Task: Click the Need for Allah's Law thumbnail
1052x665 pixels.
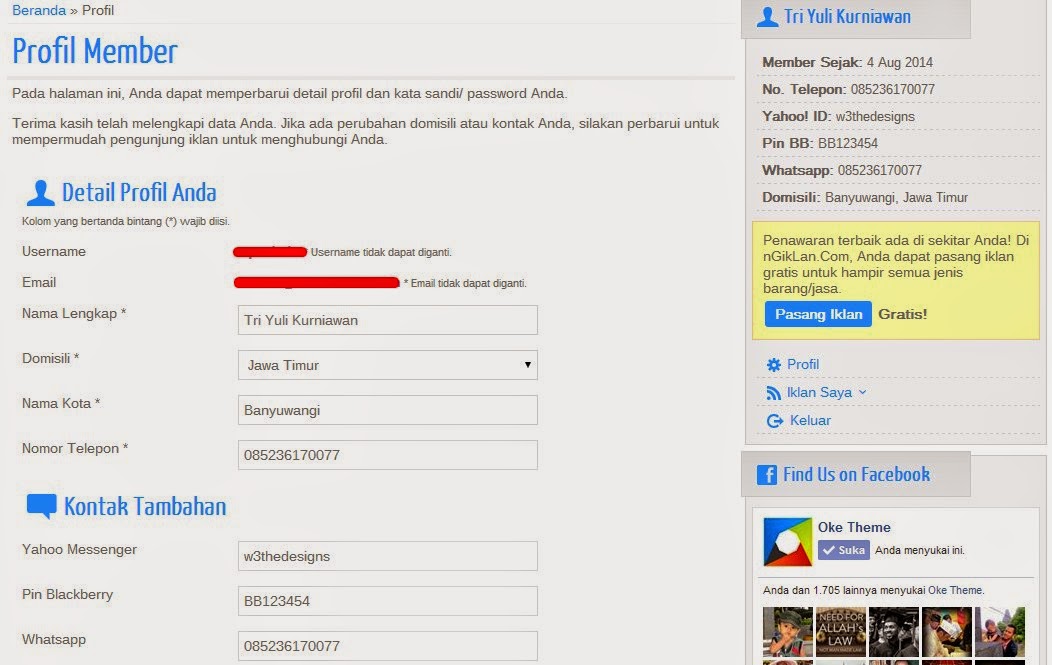Action: pyautogui.click(x=841, y=632)
